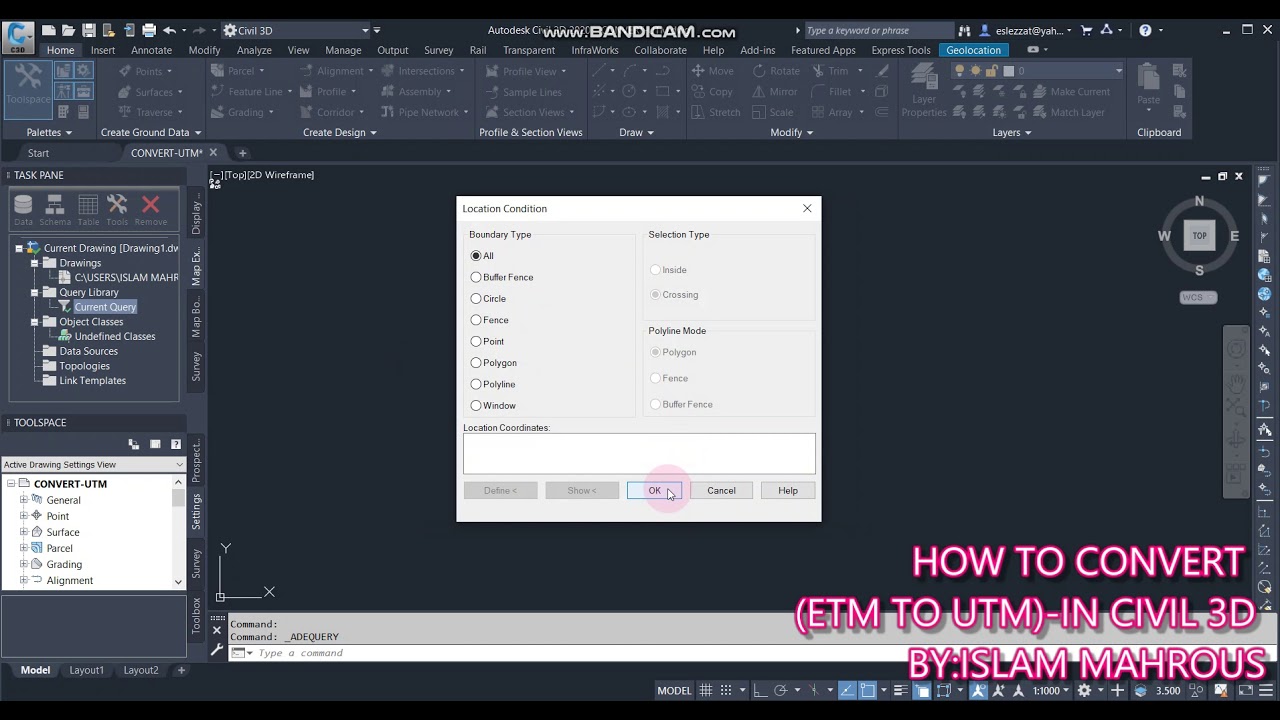The height and width of the screenshot is (720, 1280).
Task: Expand the Create Ground Data panel
Action: (150, 132)
